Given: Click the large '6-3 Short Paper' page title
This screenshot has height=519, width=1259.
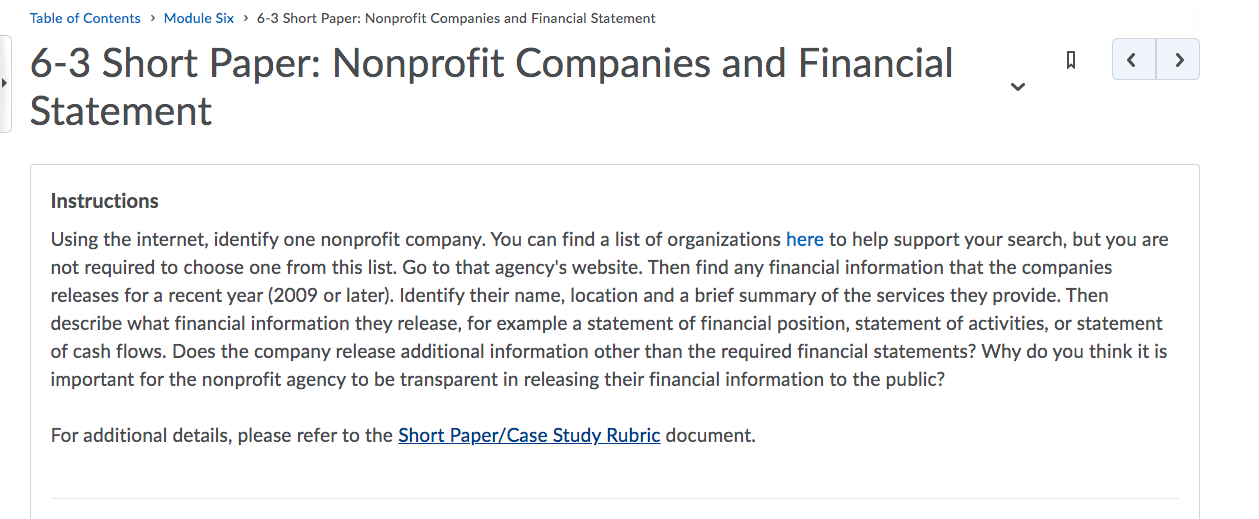Looking at the screenshot, I should (x=491, y=87).
